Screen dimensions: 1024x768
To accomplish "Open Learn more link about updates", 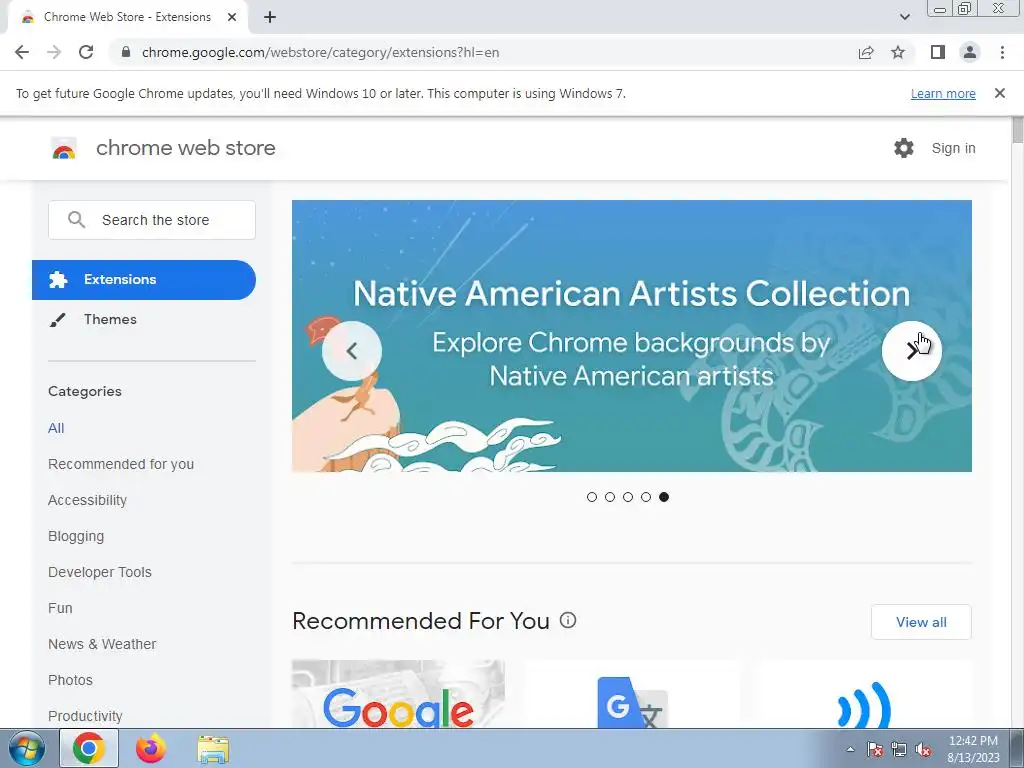I will coord(943,93).
